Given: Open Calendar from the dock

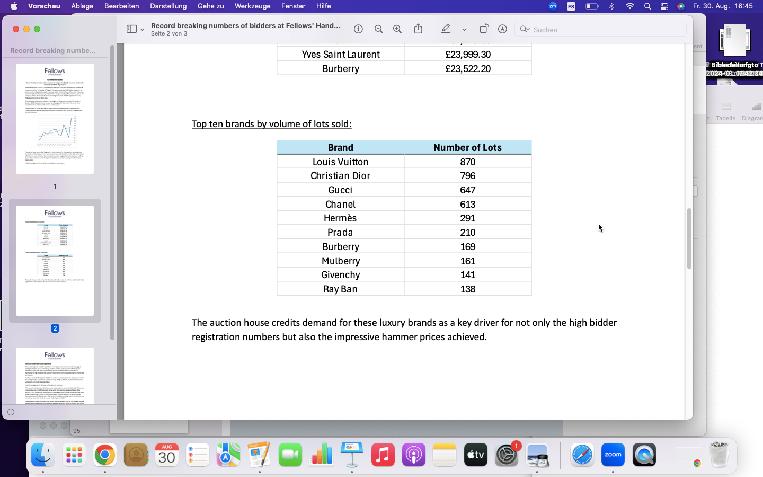Looking at the screenshot, I should pyautogui.click(x=166, y=455).
